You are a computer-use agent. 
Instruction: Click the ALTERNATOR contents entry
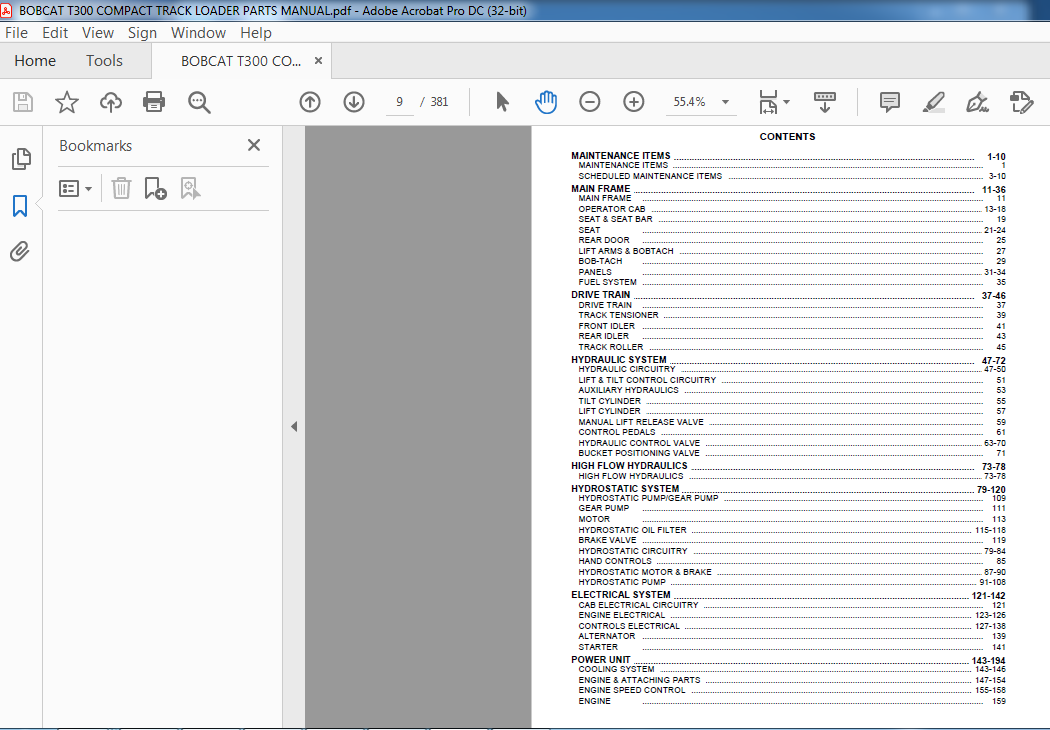[x=607, y=636]
